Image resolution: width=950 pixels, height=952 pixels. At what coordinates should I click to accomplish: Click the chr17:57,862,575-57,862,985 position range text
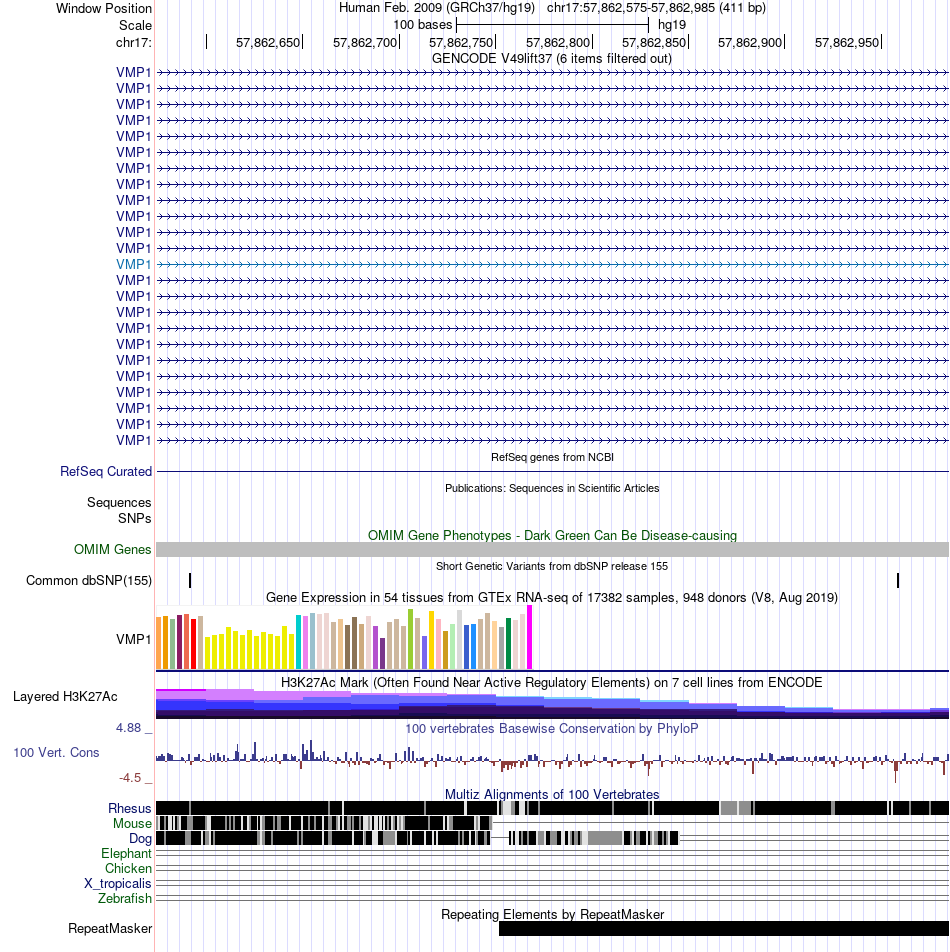click(656, 8)
